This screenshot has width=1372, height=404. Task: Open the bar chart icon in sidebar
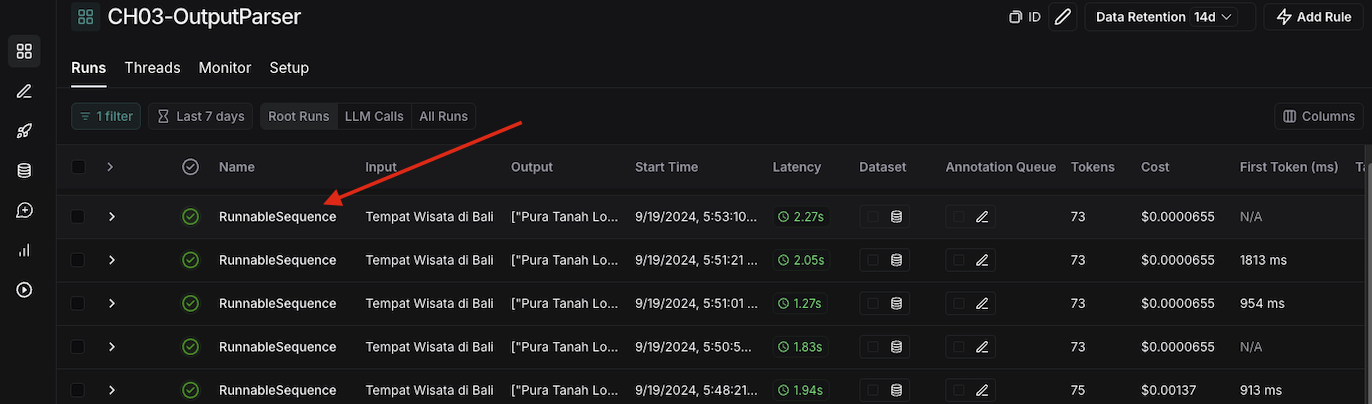[x=24, y=250]
